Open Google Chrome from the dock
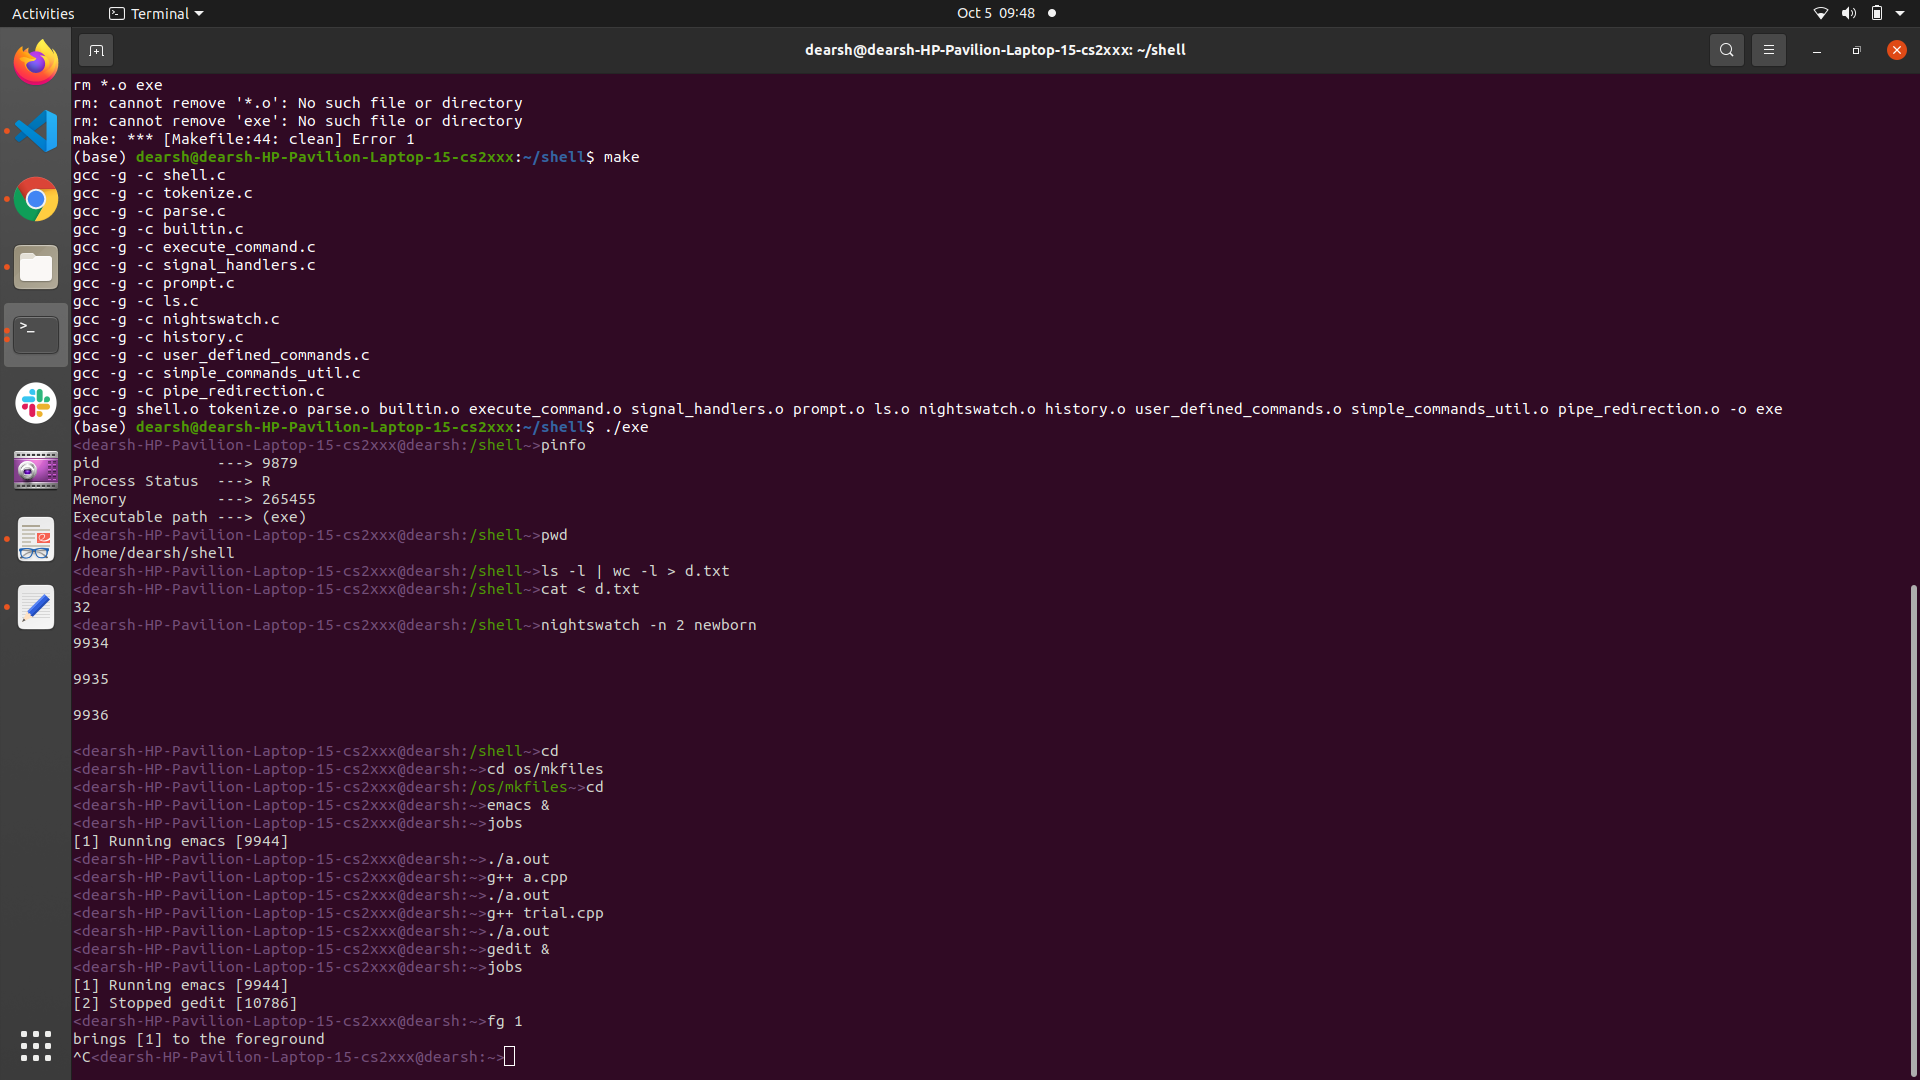Image resolution: width=1920 pixels, height=1080 pixels. tap(36, 200)
